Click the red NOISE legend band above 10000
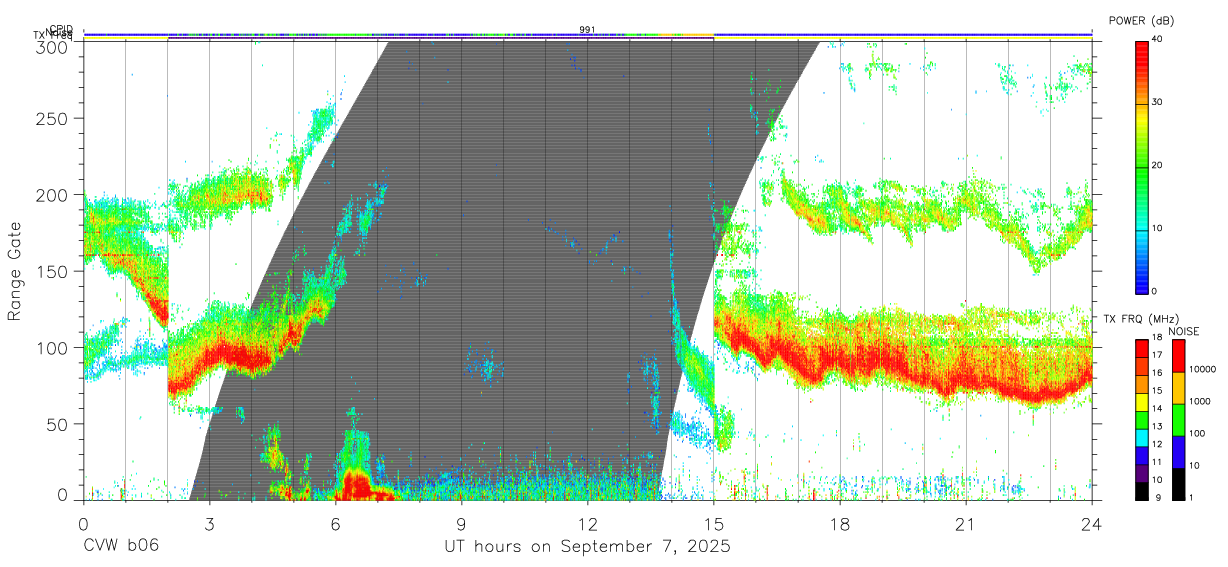This screenshot has height=567, width=1228. 1179,356
